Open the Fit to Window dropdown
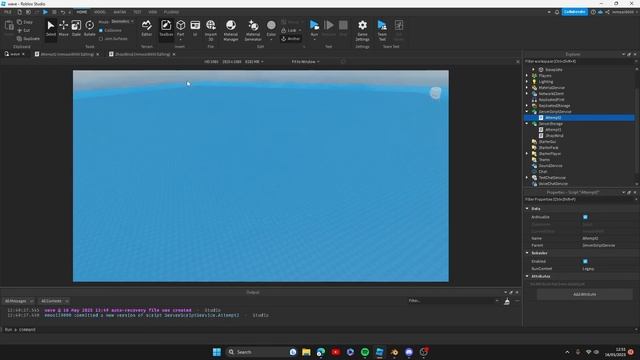The height and width of the screenshot is (360, 640). point(305,62)
